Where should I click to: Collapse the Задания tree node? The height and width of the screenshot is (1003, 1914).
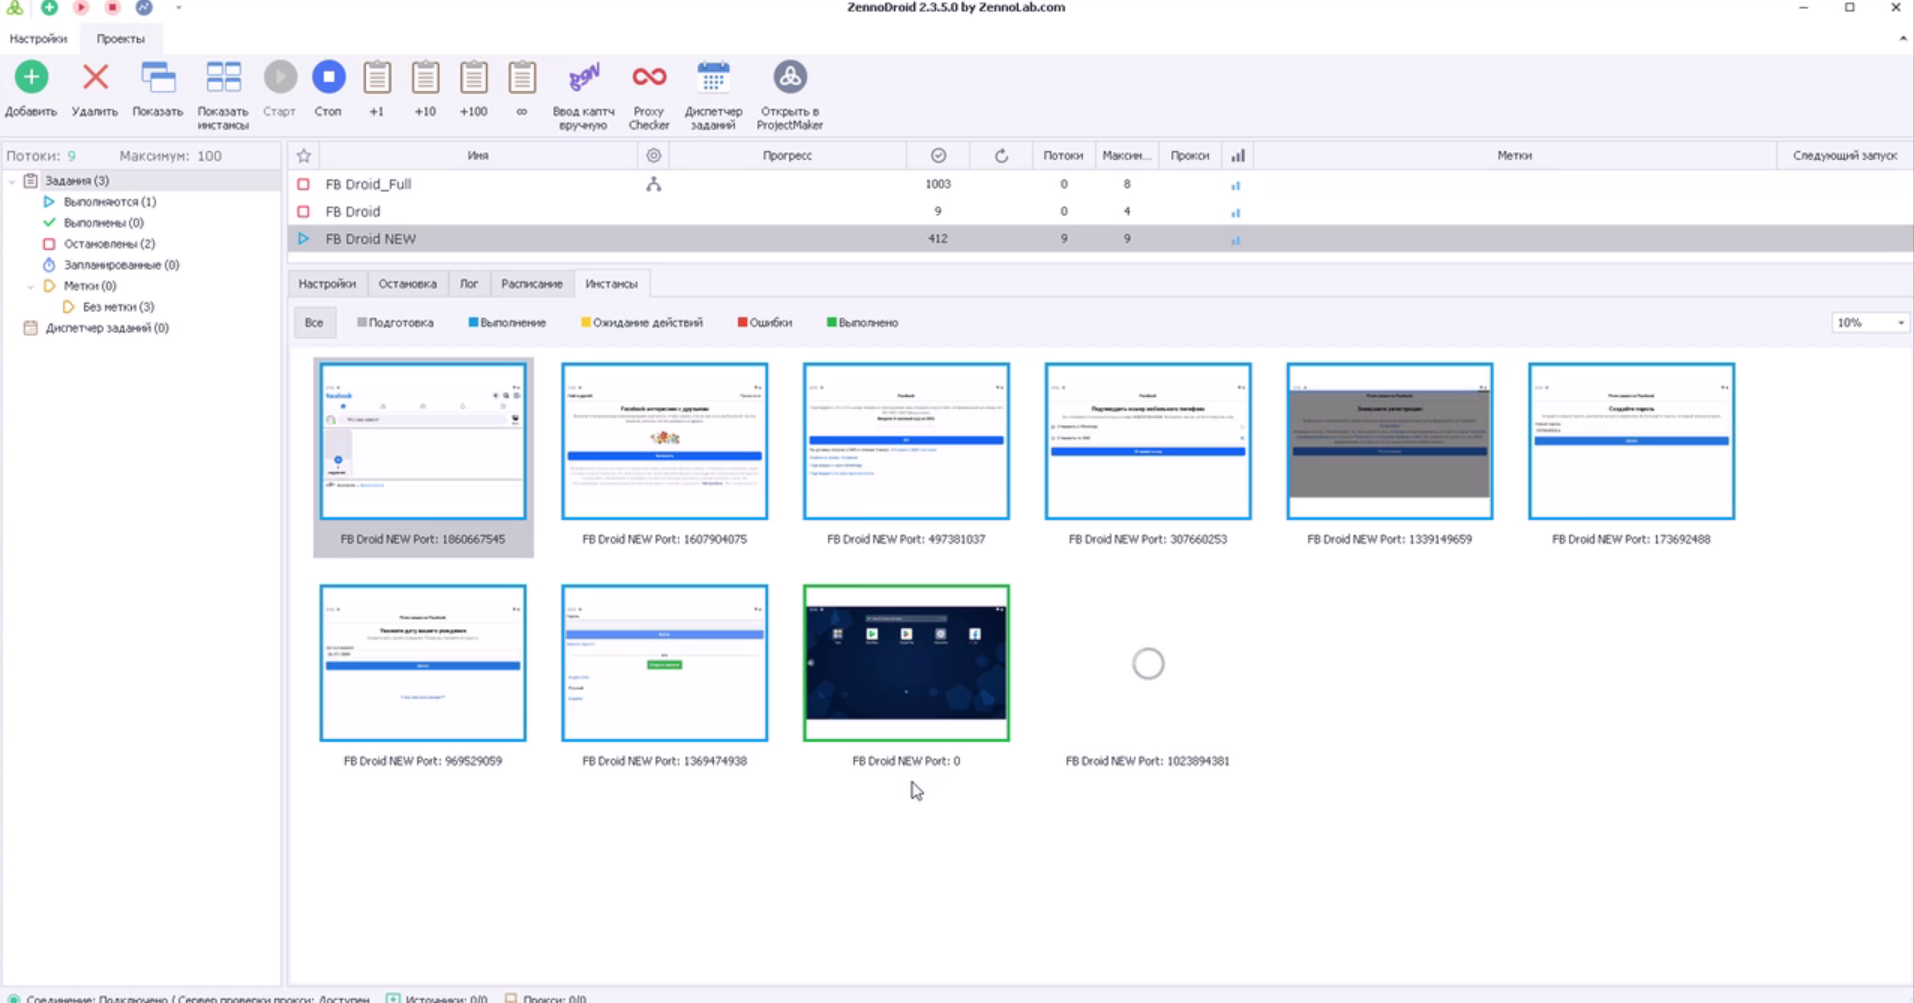click(12, 181)
